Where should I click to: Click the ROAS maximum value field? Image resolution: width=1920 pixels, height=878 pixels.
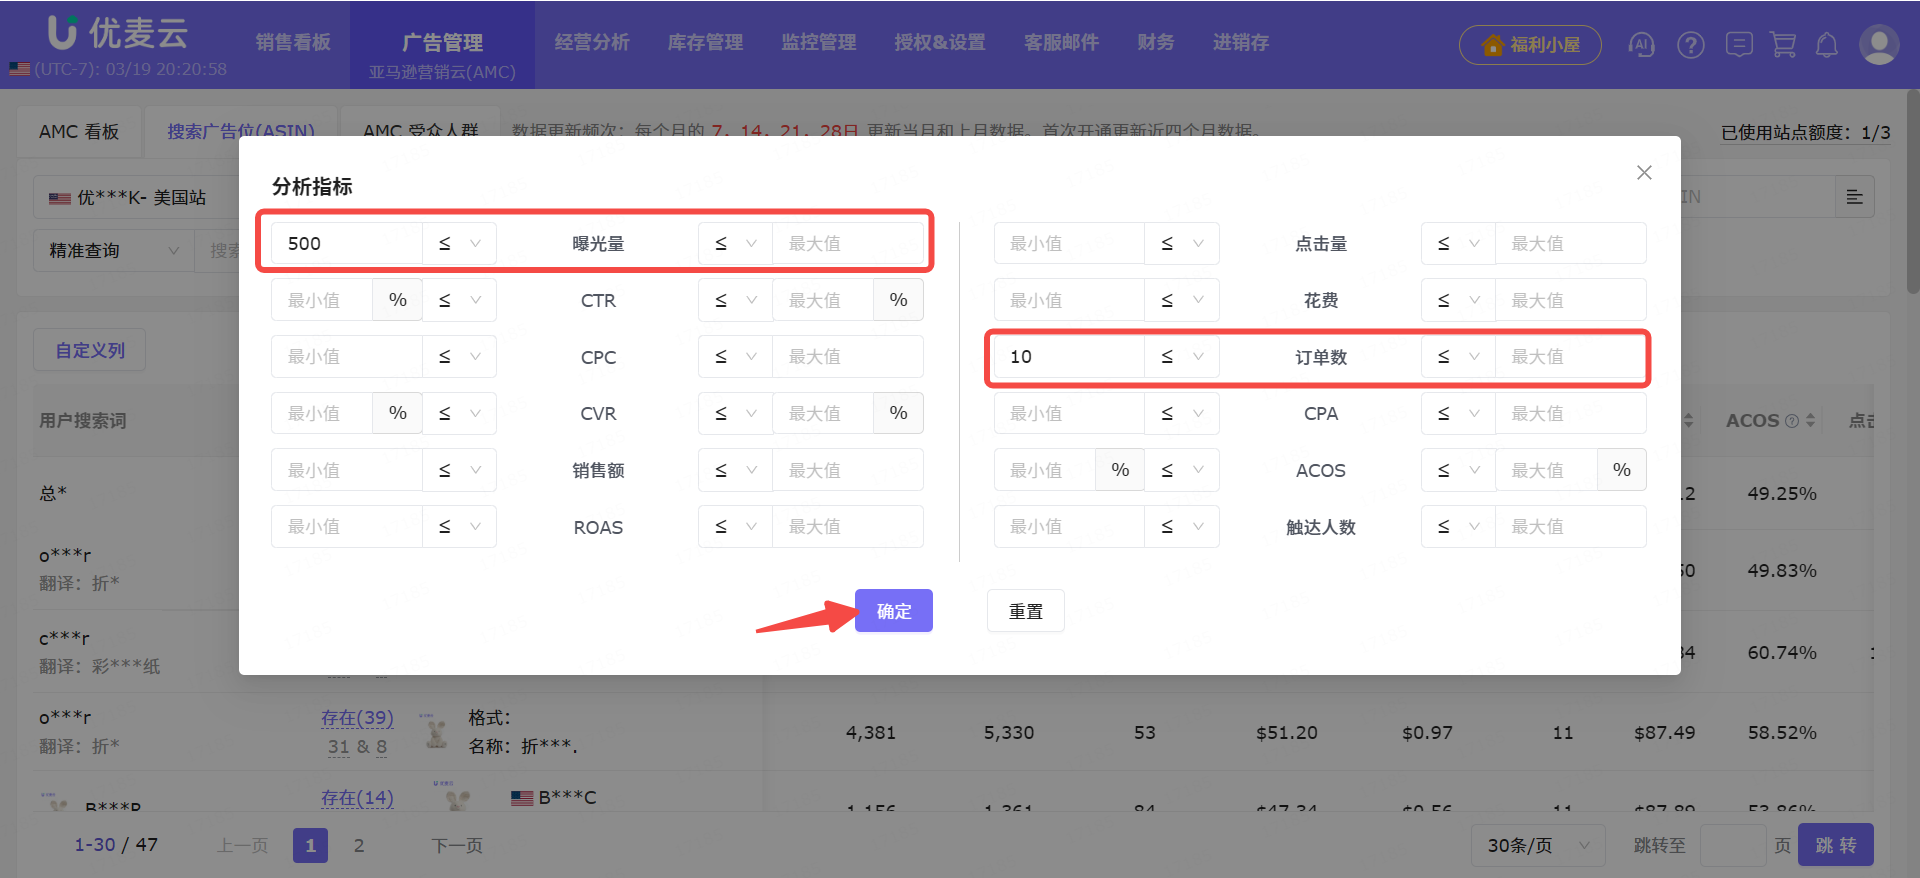coord(847,526)
